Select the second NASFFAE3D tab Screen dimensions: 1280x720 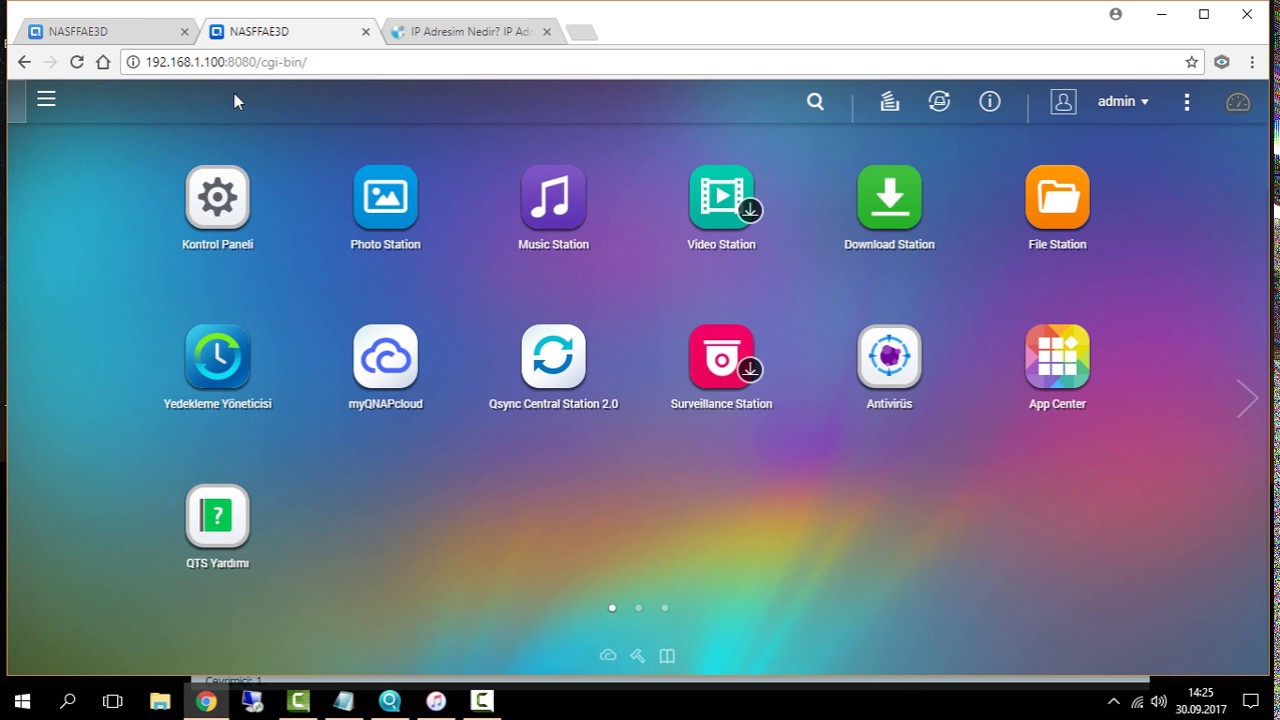289,32
